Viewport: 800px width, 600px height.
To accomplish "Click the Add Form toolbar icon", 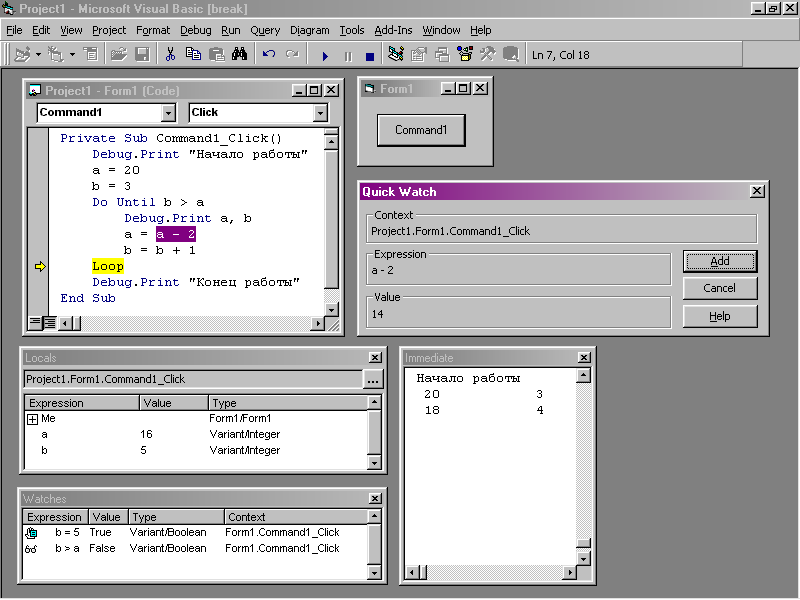I will (55, 54).
